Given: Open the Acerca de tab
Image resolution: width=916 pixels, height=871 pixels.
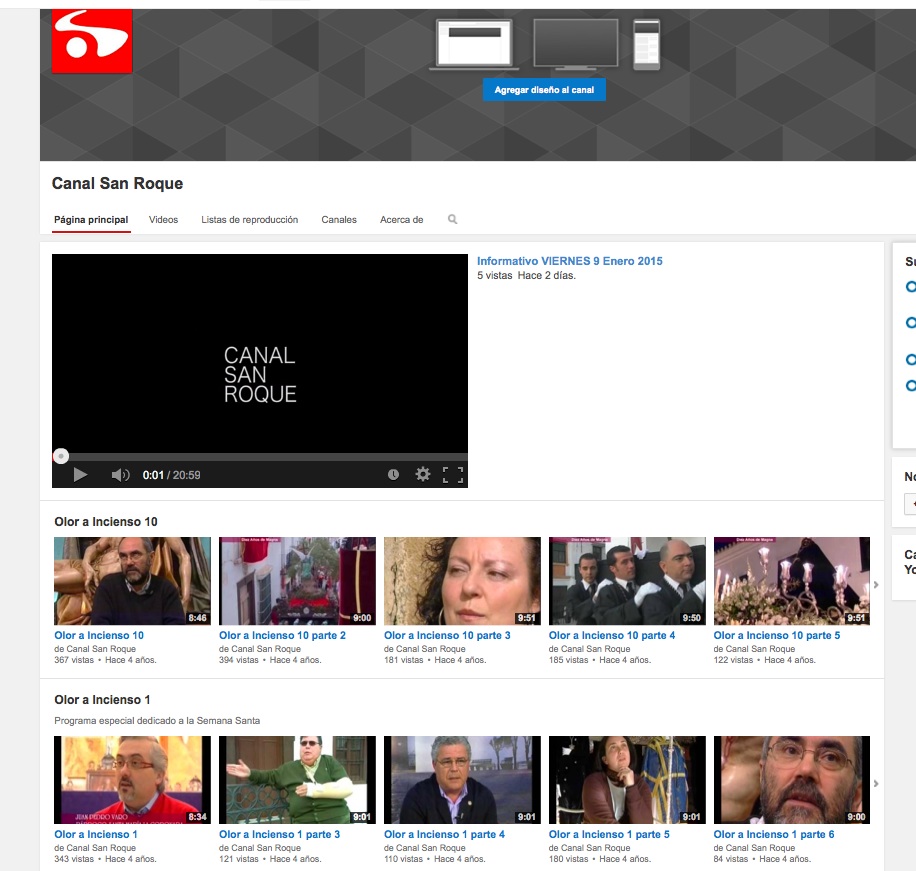Looking at the screenshot, I should pyautogui.click(x=401, y=220).
